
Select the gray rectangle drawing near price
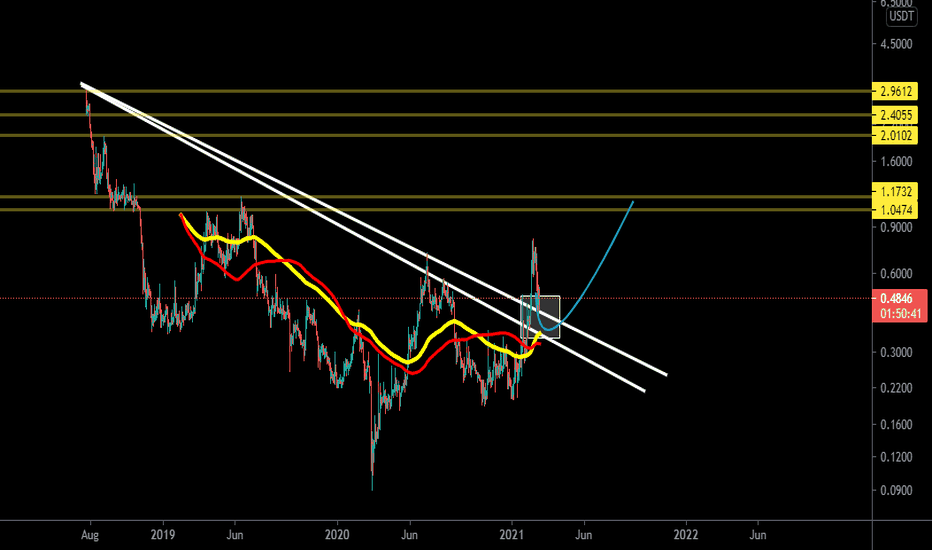[540, 317]
